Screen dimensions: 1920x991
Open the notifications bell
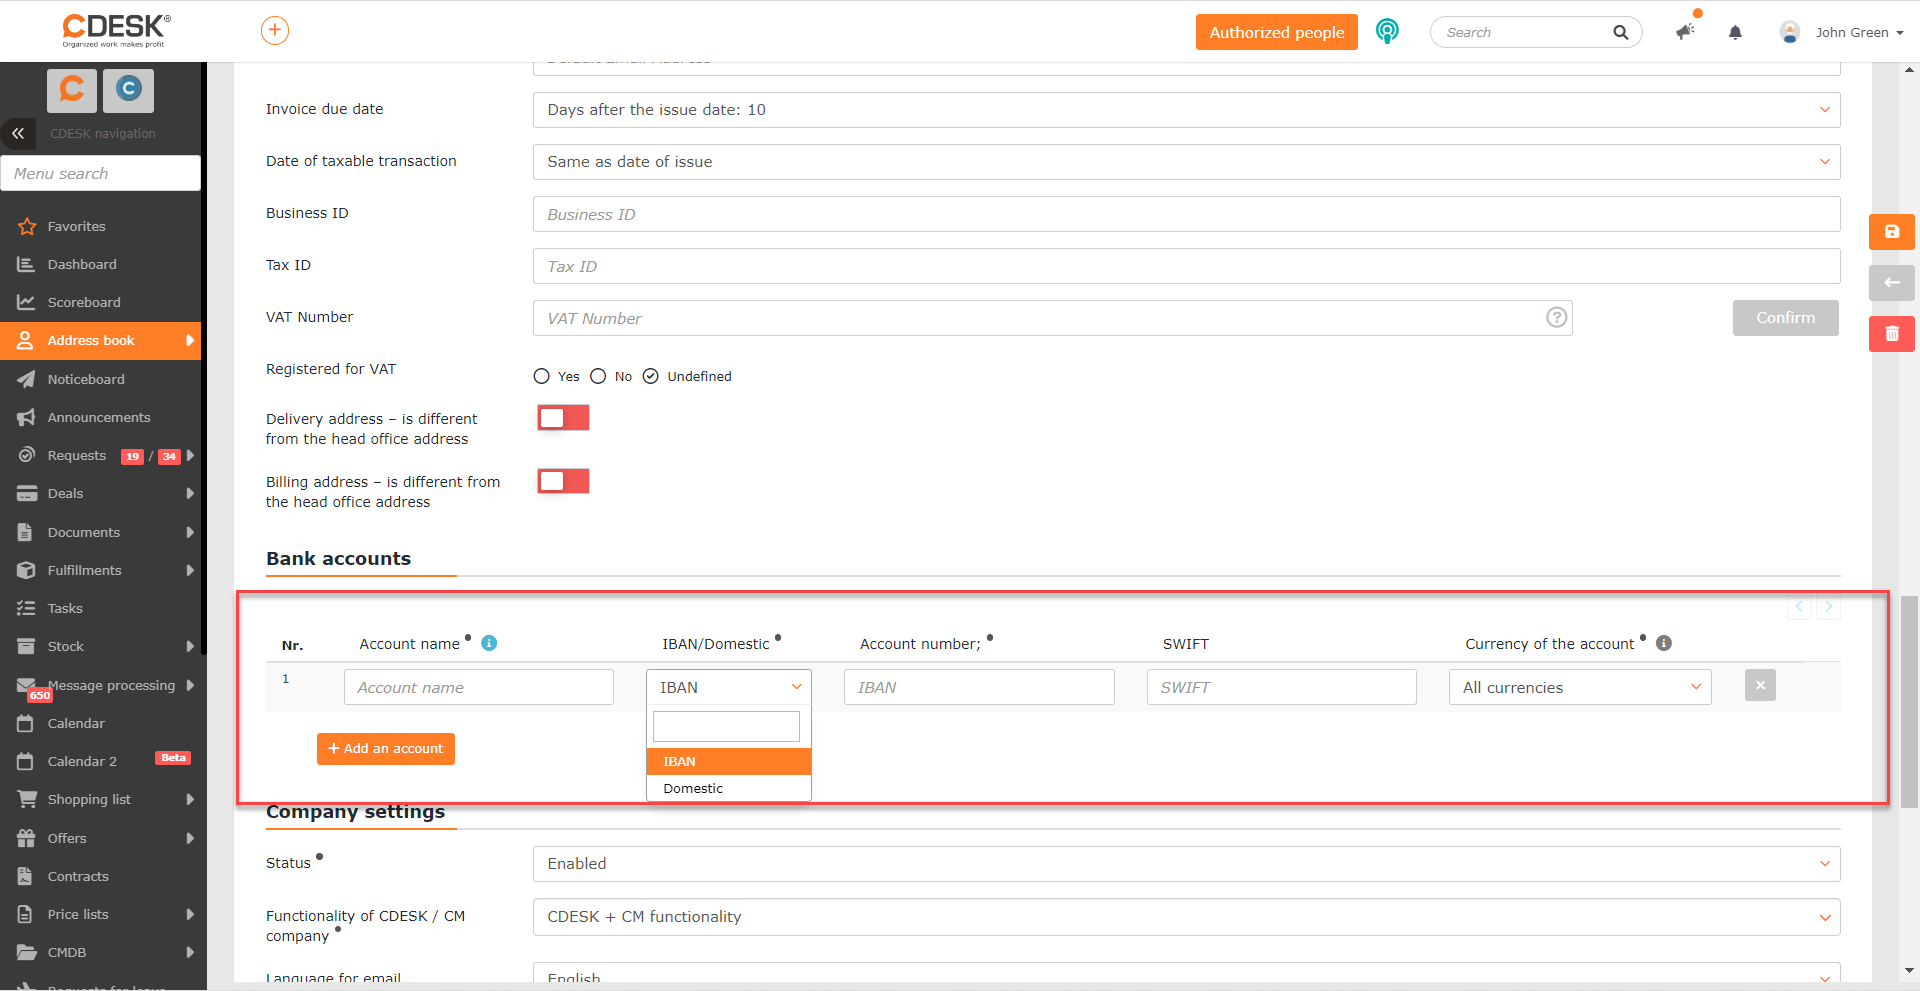coord(1735,32)
